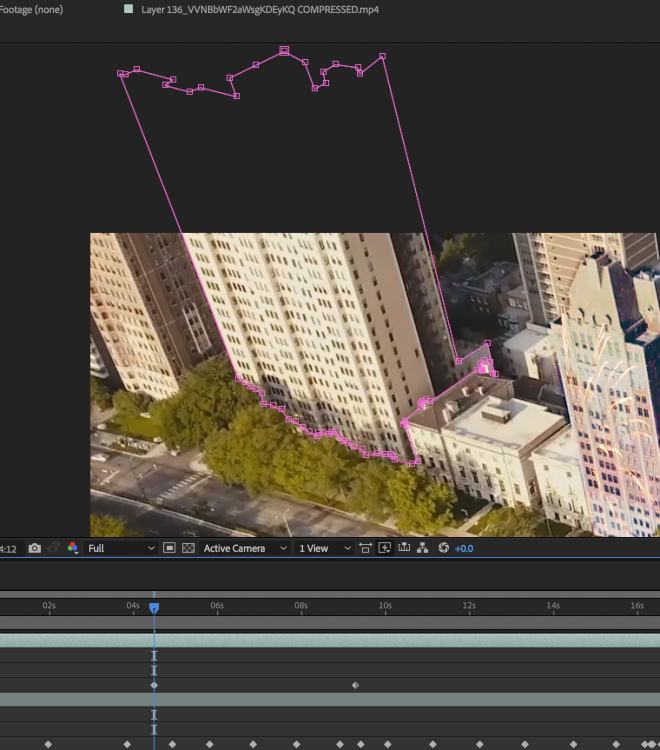Toggle Pixel Aspect Ratio Correction icon
The image size is (660, 750).
365,548
